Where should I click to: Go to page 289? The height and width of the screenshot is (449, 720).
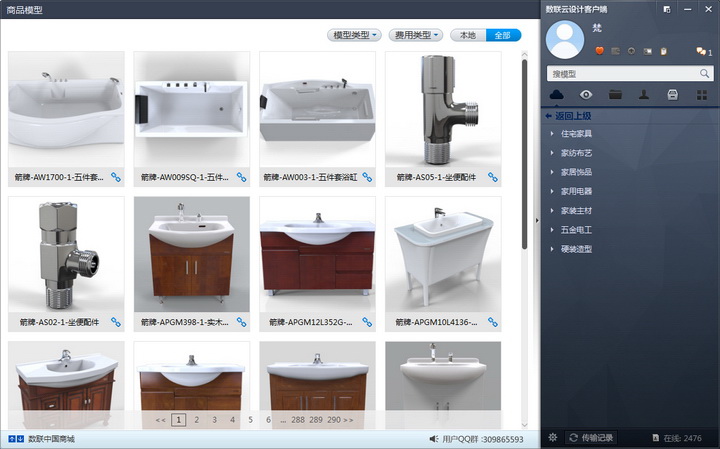point(316,420)
